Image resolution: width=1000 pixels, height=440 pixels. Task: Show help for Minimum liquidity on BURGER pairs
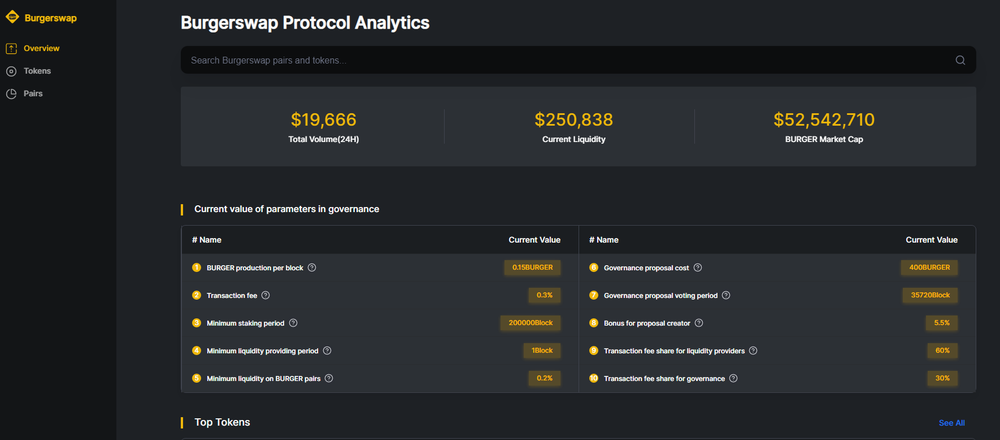tap(329, 378)
